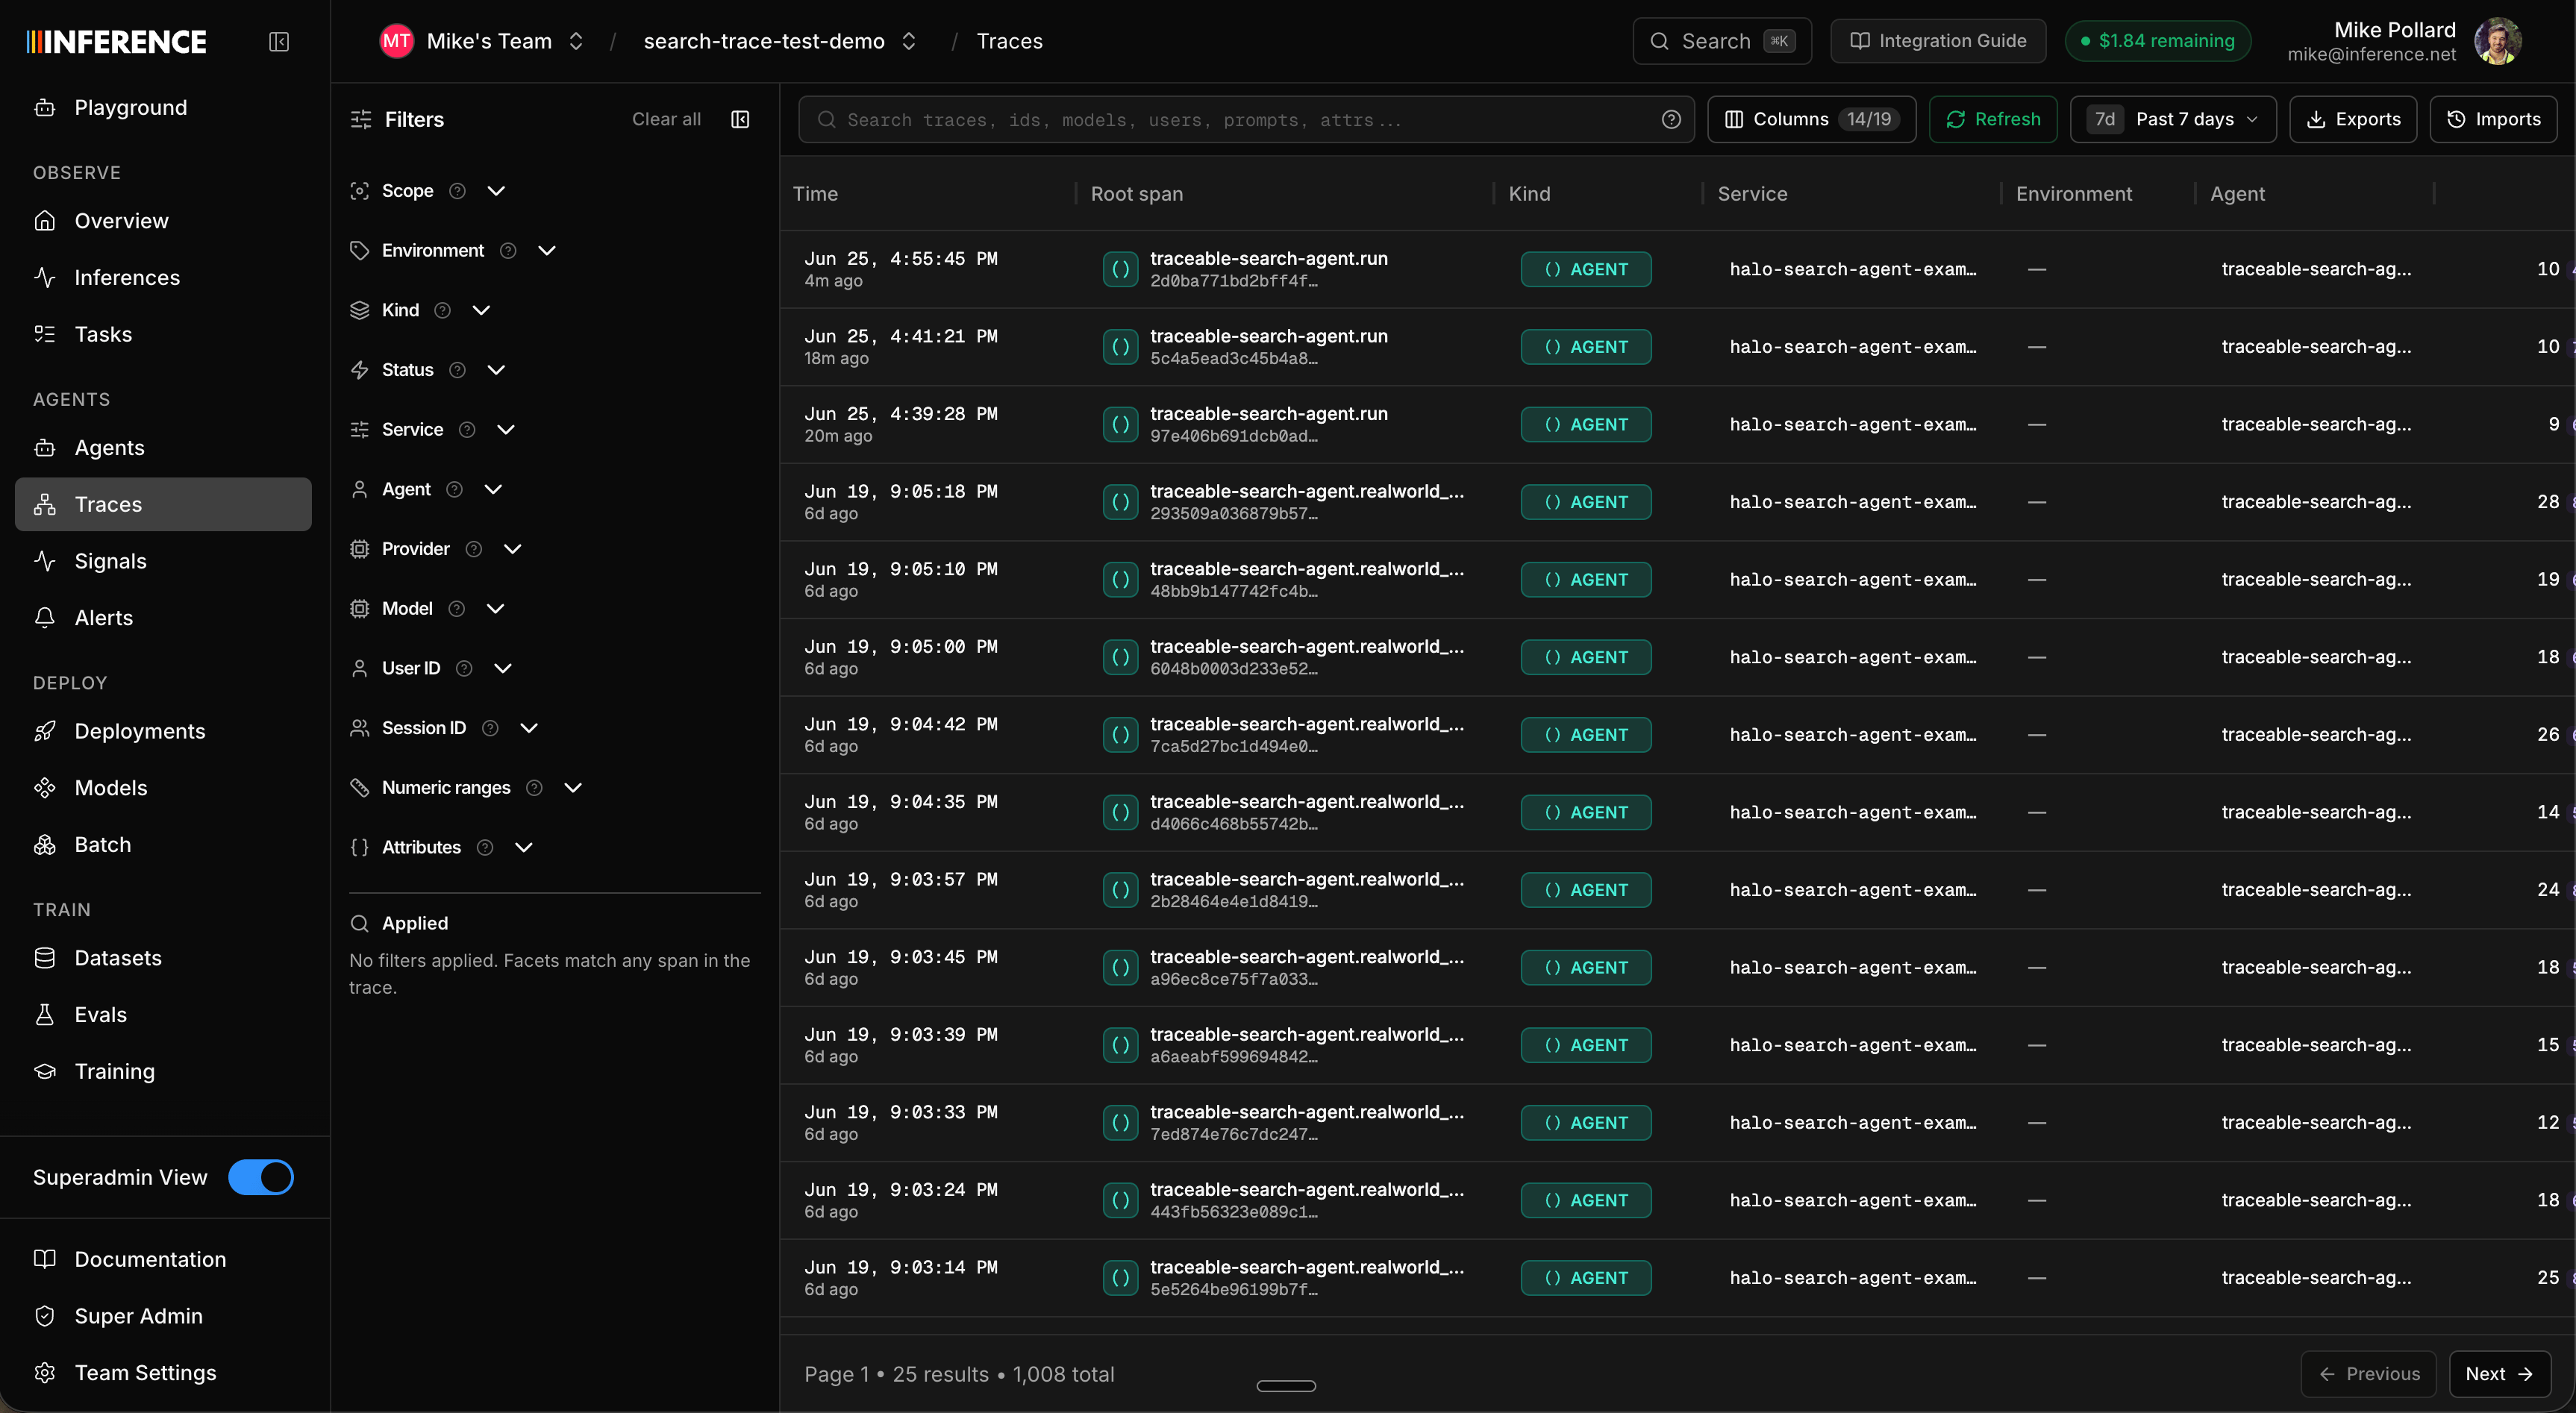Expand the Service filter
This screenshot has width=2576, height=1413.
click(x=506, y=430)
